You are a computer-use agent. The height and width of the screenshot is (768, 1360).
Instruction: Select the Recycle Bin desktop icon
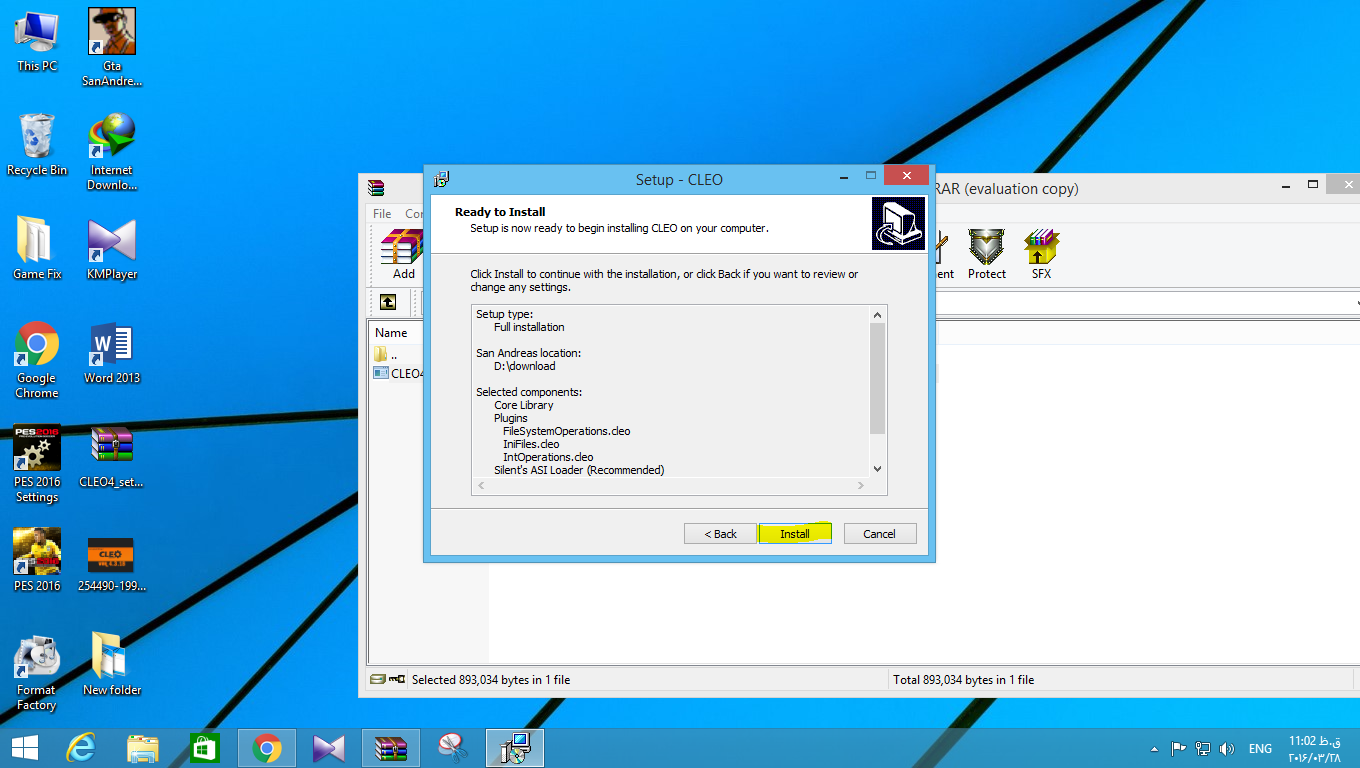pyautogui.click(x=37, y=144)
